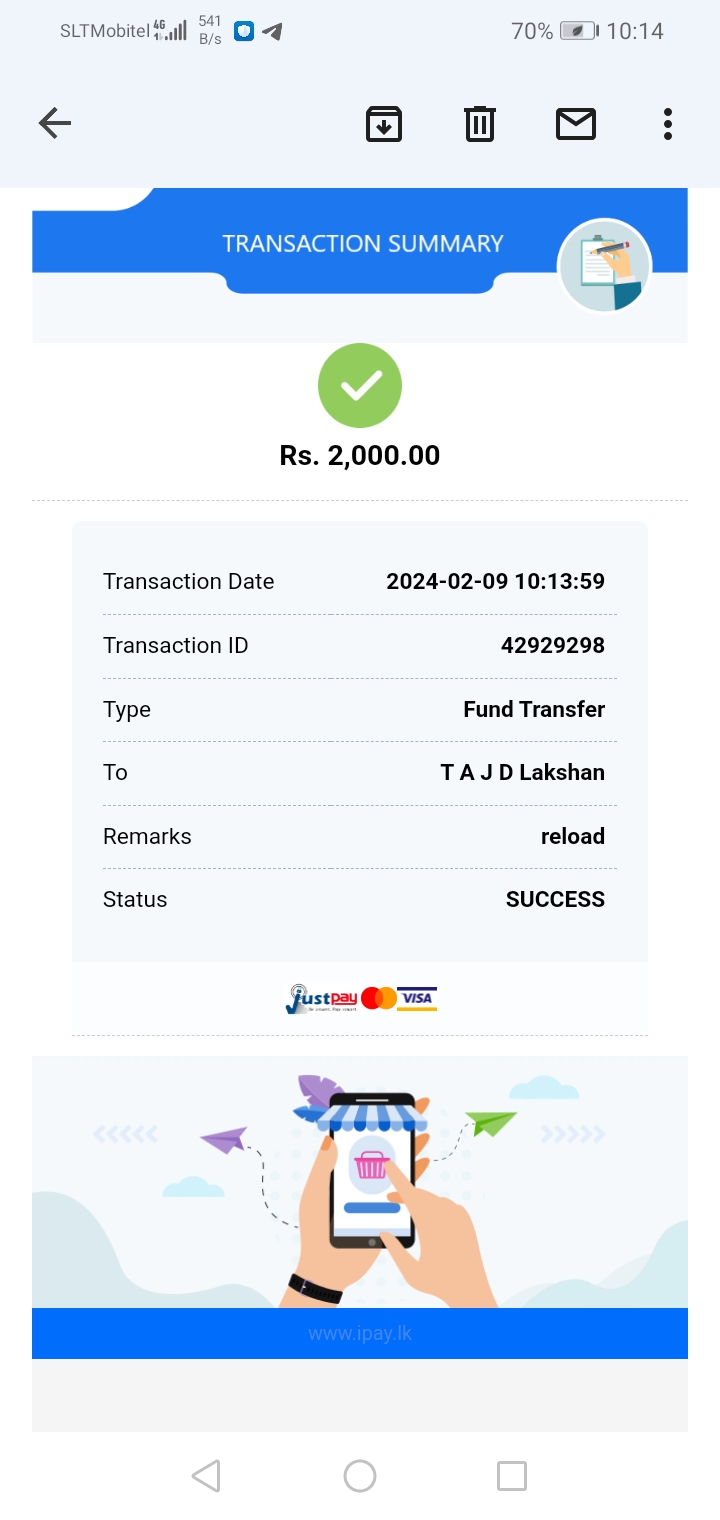This screenshot has height=1520, width=720.
Task: Open the www.ipay.lk link
Action: [360, 1334]
